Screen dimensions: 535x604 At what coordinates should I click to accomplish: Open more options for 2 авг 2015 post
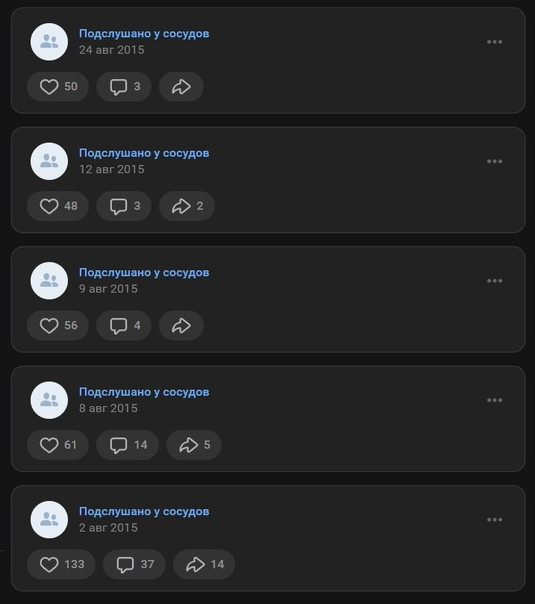[x=495, y=520]
